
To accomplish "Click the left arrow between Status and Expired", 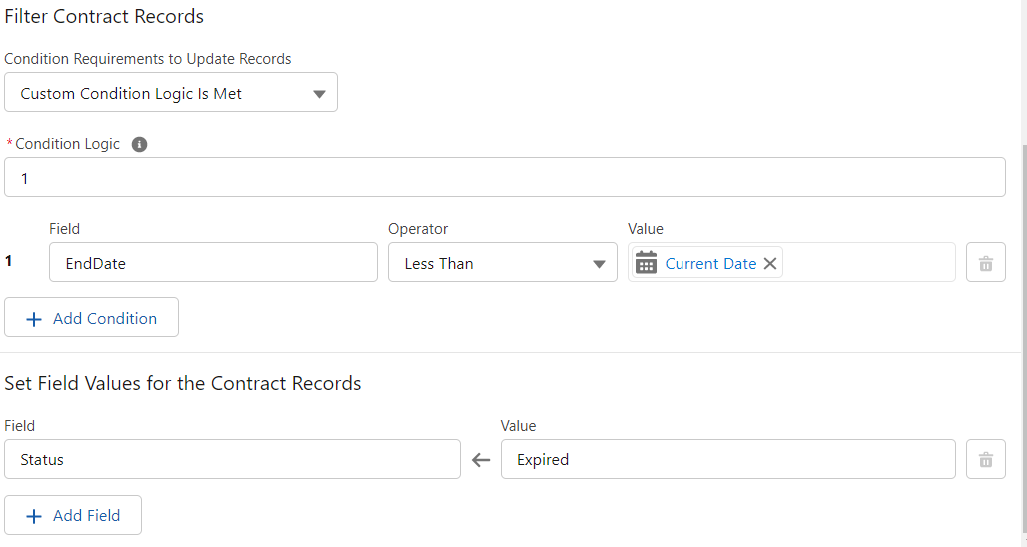I will (x=481, y=460).
